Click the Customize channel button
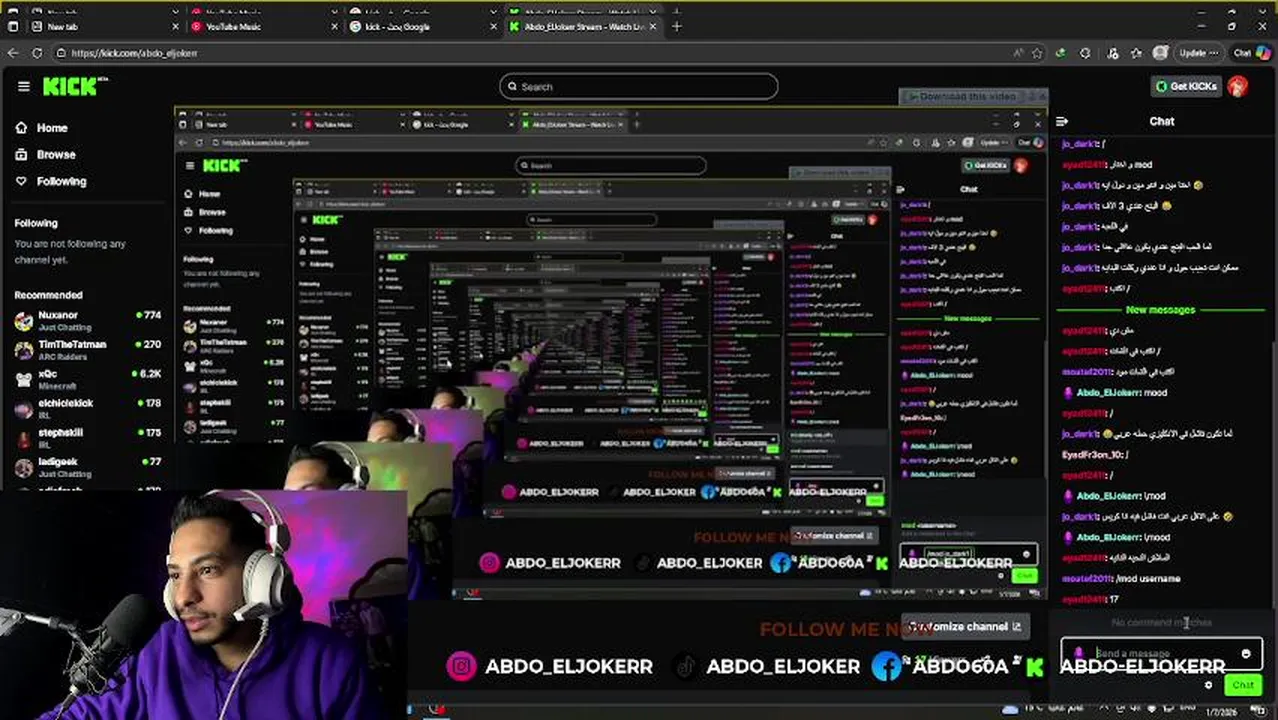Screen dimensions: 1278x720 964,626
